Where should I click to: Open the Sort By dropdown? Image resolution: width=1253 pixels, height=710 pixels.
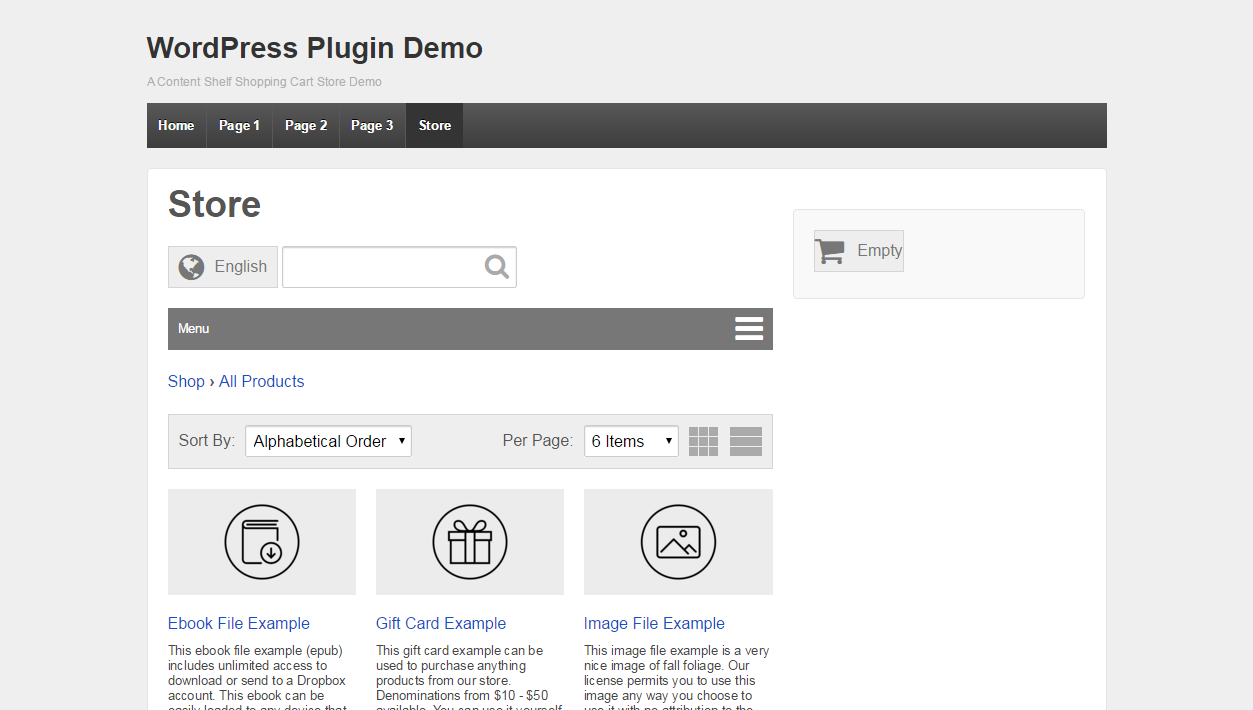point(328,441)
